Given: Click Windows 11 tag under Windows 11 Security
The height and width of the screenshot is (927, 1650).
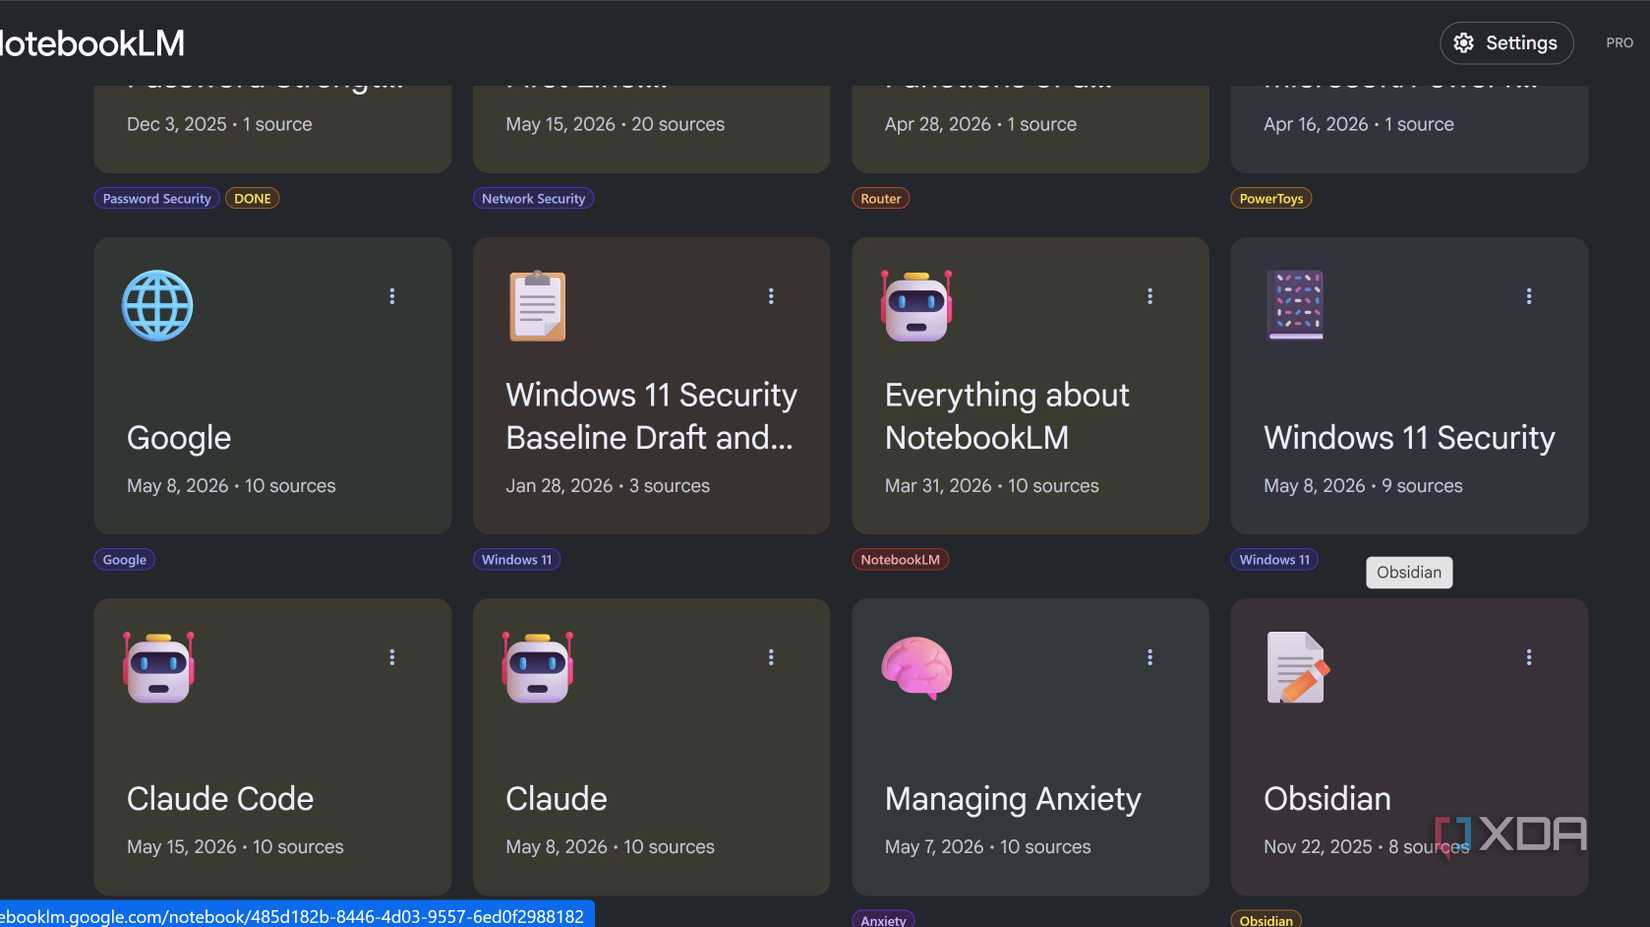Looking at the screenshot, I should (1274, 559).
